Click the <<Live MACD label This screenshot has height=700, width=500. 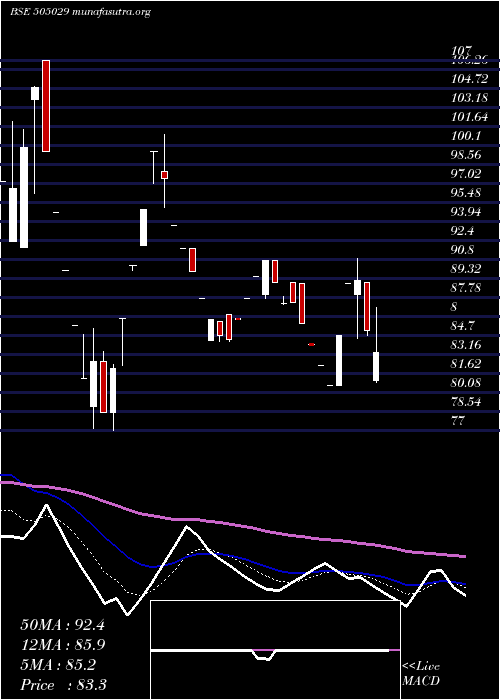coord(421,674)
